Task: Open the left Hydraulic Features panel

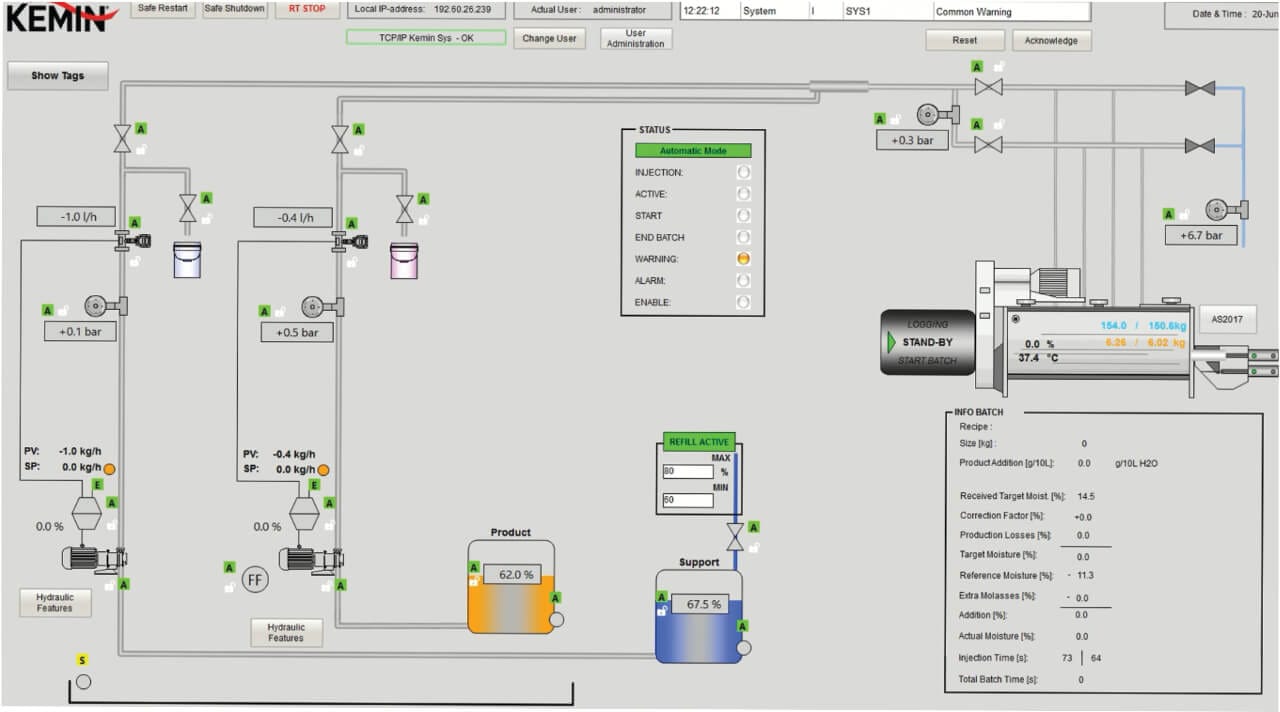Action: 55,602
